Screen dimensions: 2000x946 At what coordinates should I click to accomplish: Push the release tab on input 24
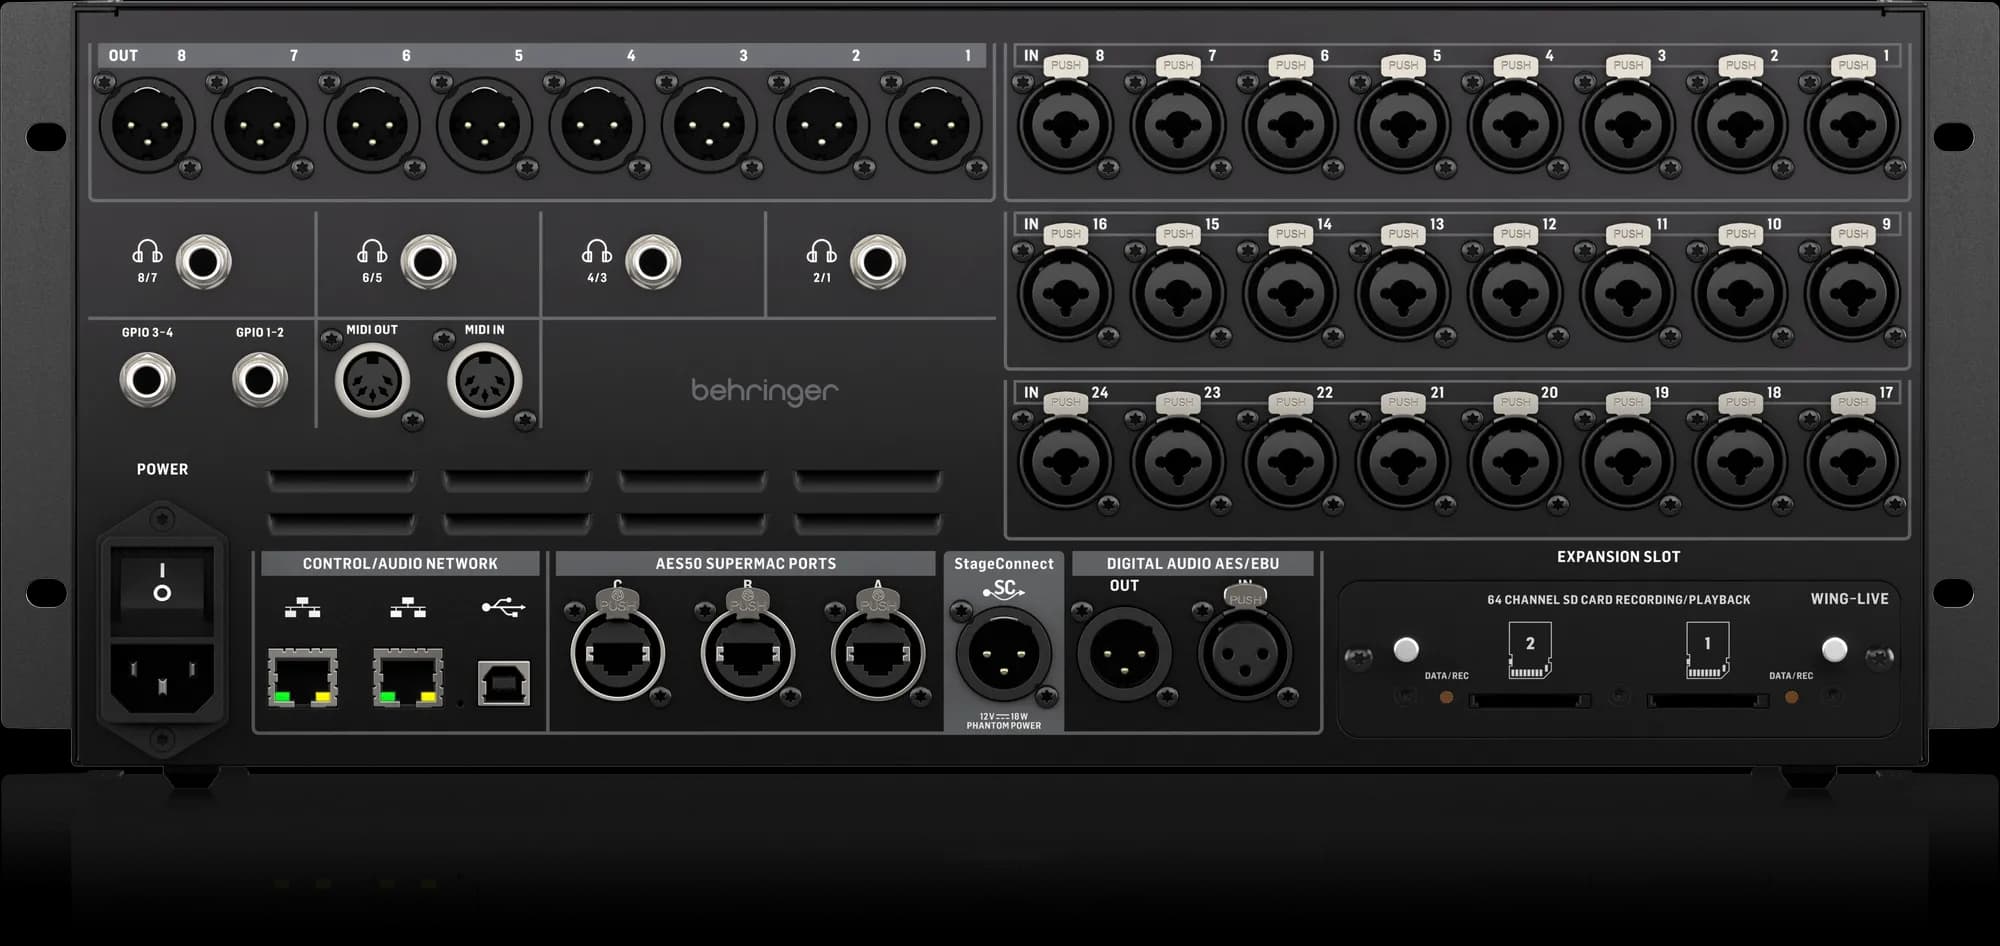coord(1065,402)
